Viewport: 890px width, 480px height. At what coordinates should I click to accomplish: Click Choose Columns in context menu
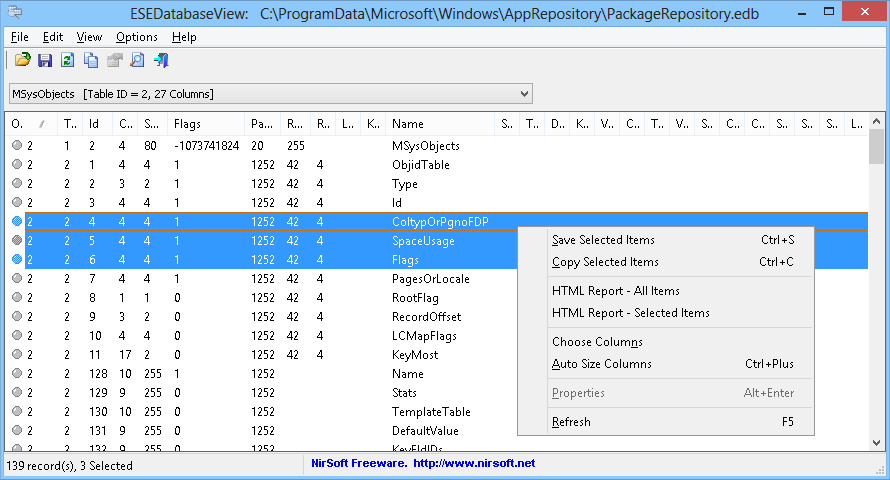(x=666, y=342)
